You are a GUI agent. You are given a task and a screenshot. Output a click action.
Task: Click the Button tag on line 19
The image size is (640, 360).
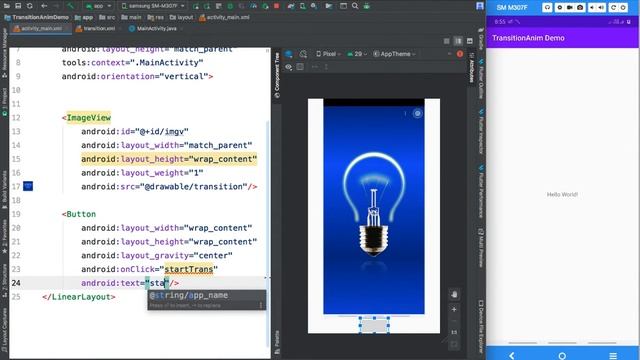81,214
